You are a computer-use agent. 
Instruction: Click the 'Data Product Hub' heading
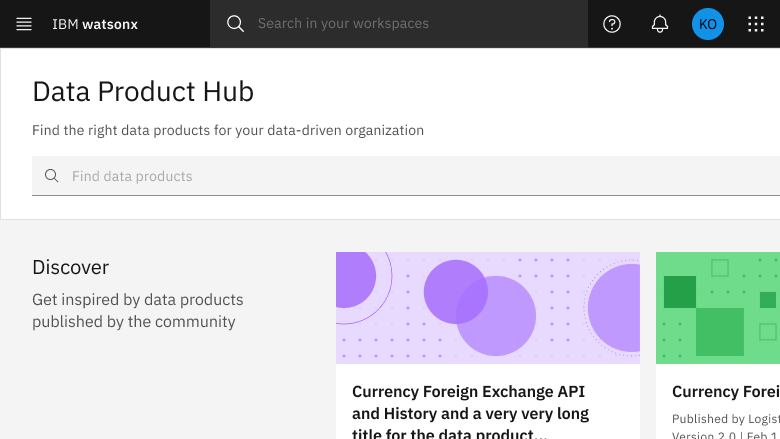coord(143,92)
